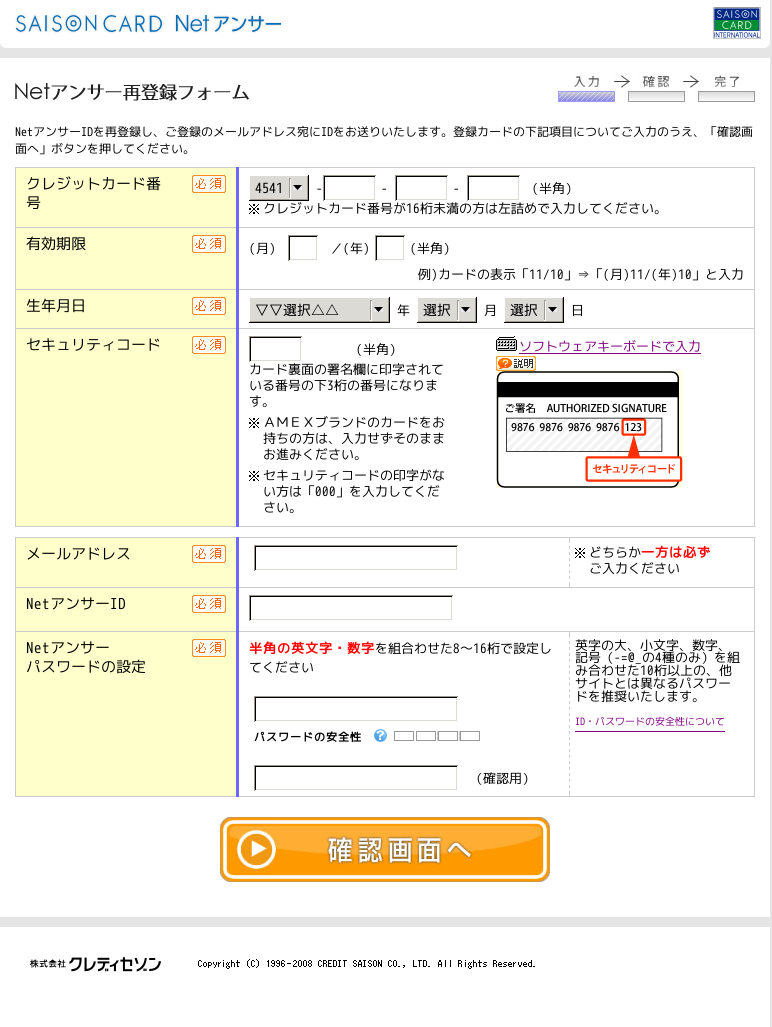
Task: Click the security code card illustration
Action: tap(588, 430)
